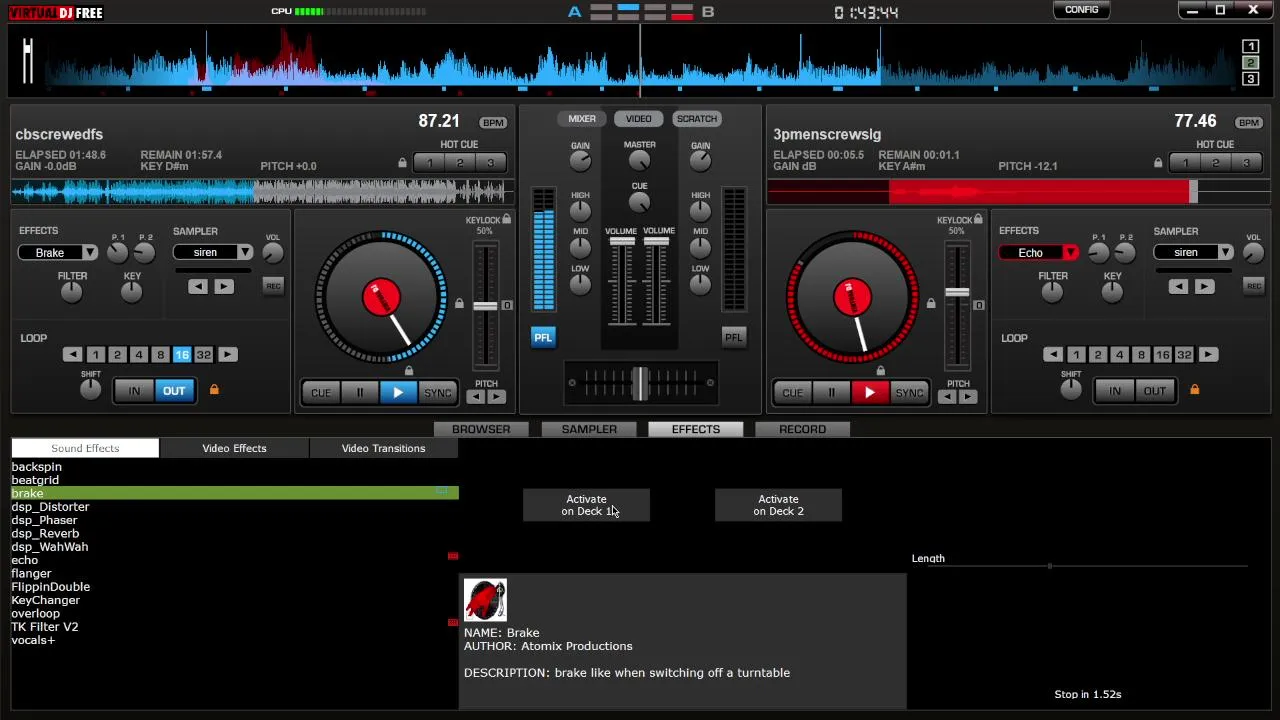Switch to the SAMPLER tab
Image resolution: width=1280 pixels, height=720 pixels.
589,429
